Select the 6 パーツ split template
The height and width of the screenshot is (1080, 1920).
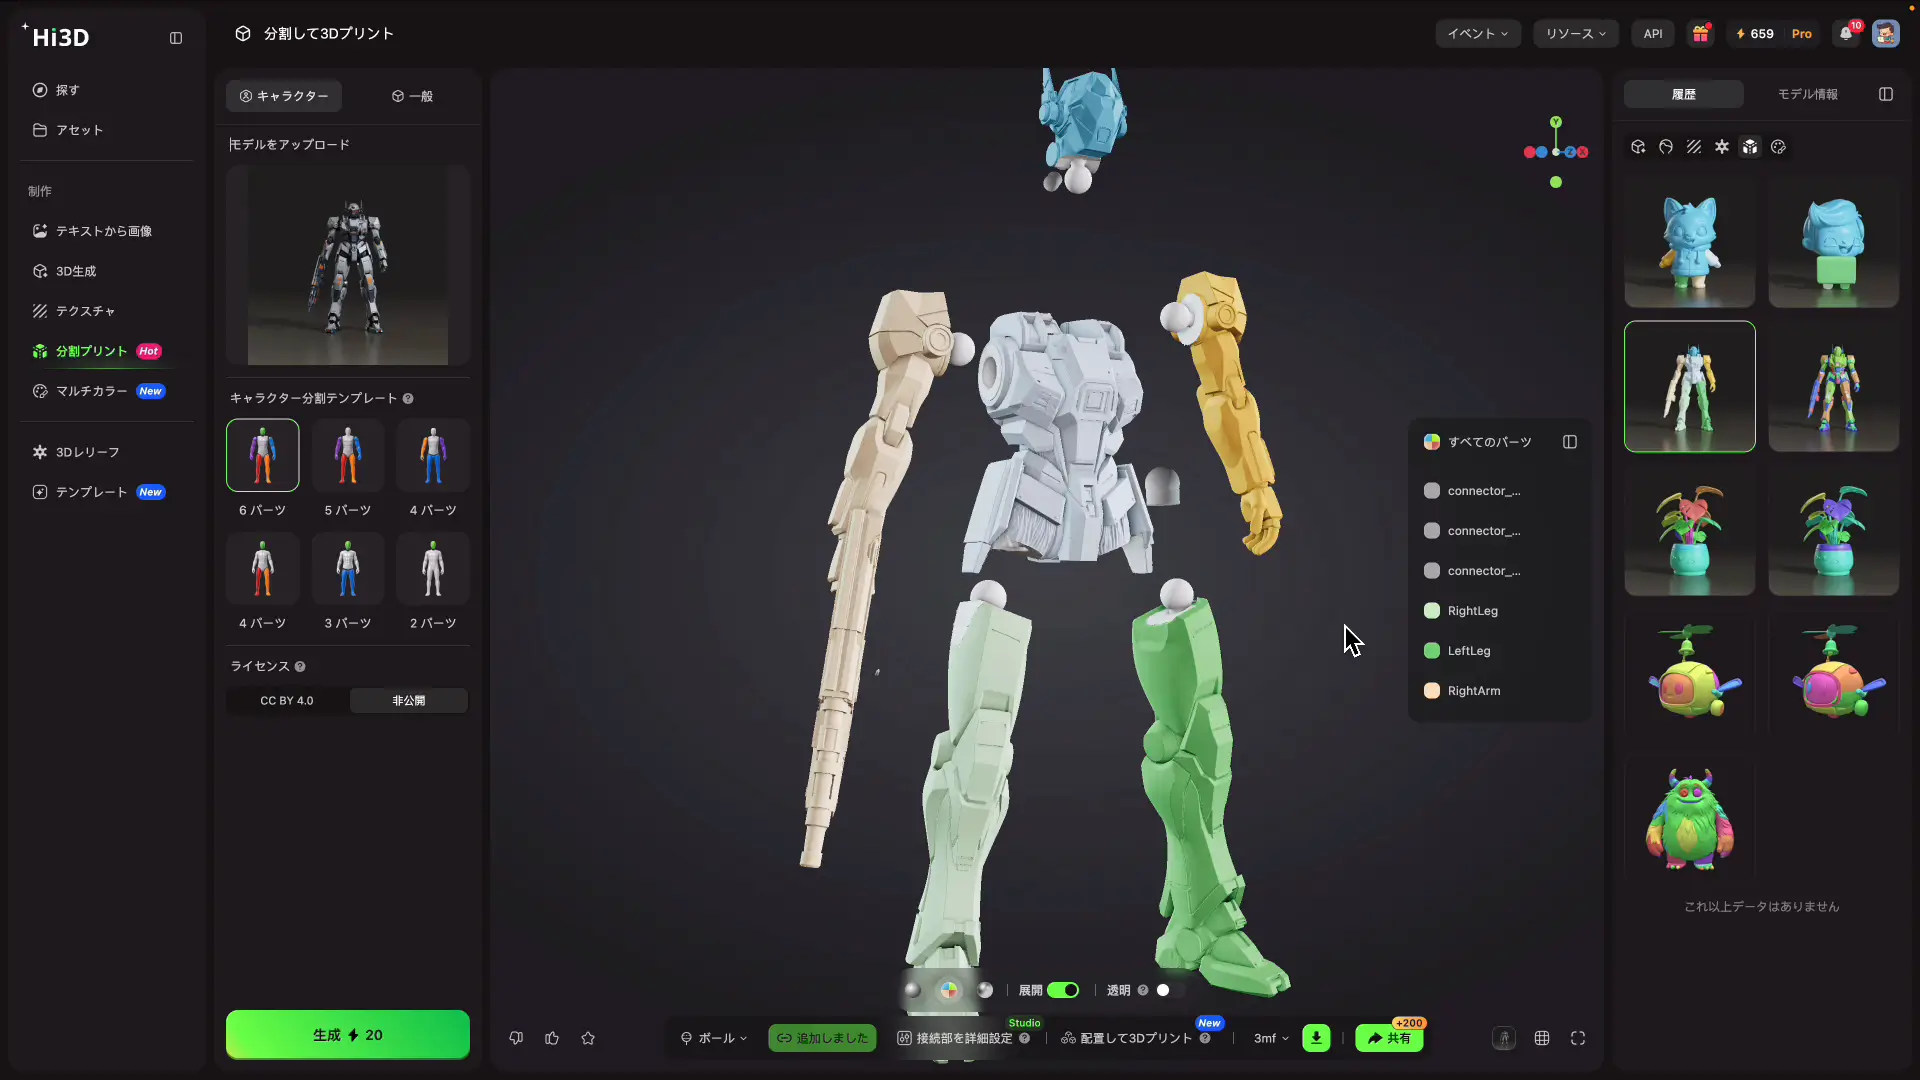[x=263, y=455]
